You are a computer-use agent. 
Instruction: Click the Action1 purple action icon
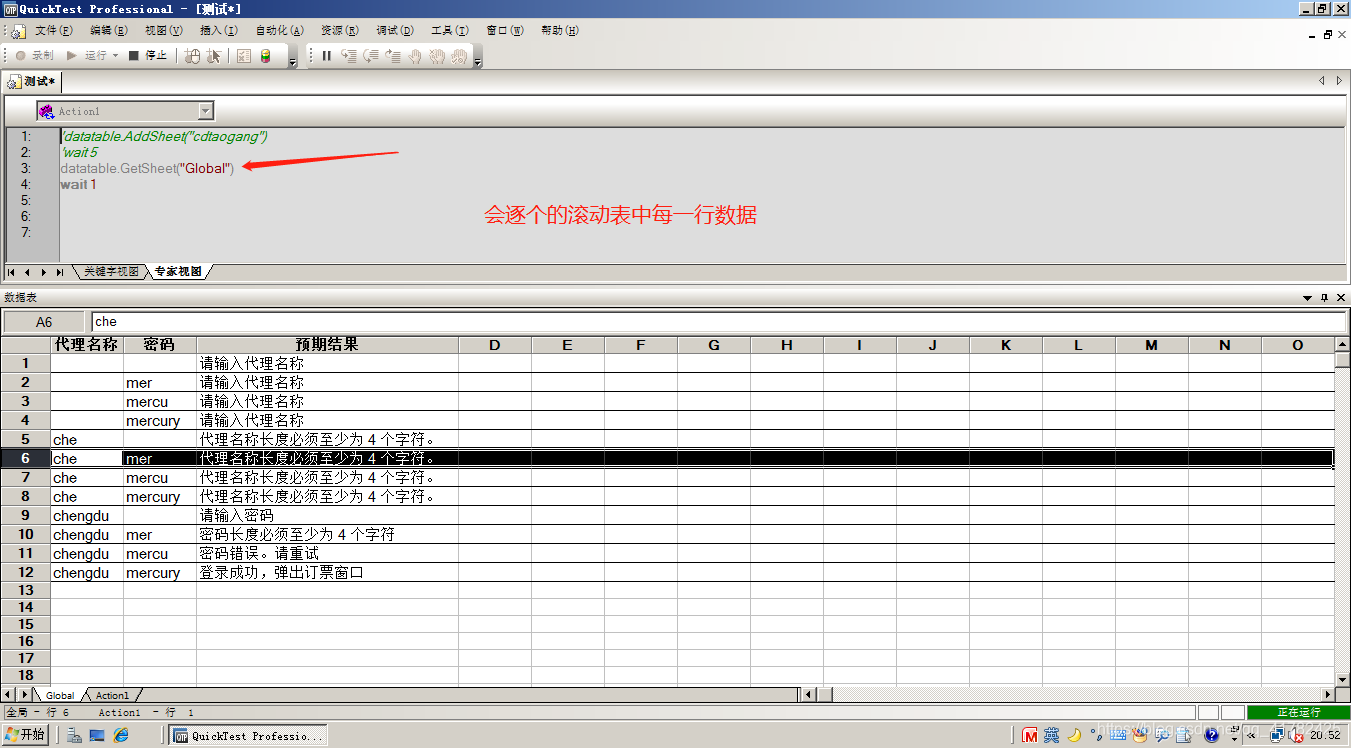pos(46,111)
